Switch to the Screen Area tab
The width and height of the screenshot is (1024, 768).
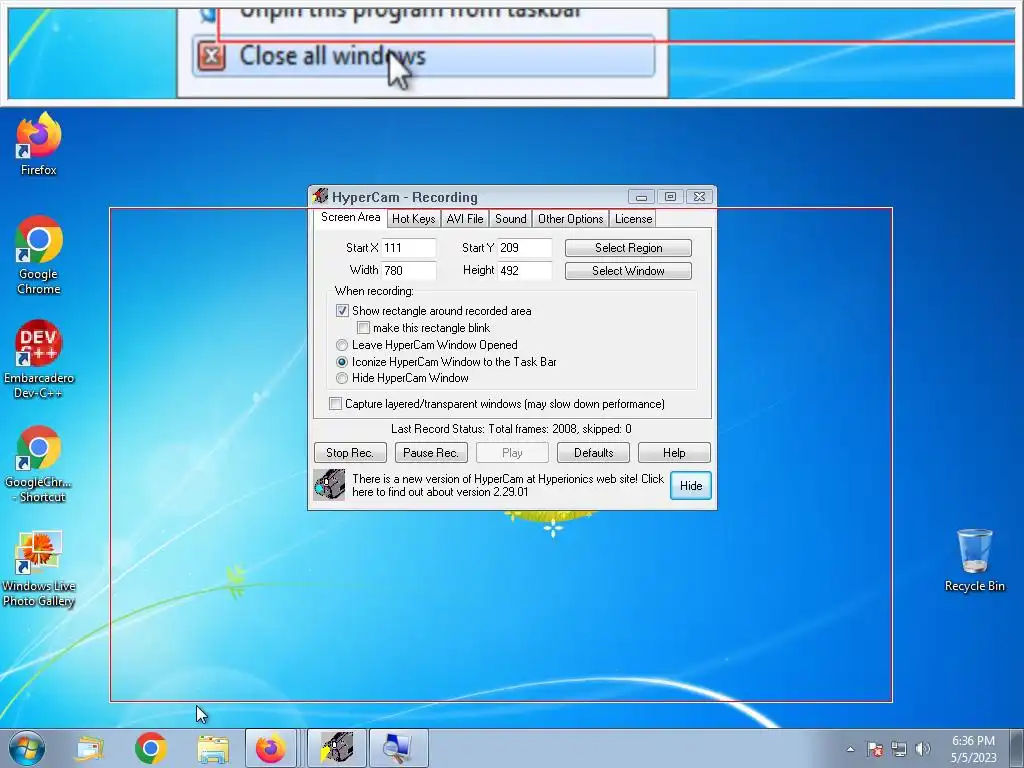click(350, 217)
